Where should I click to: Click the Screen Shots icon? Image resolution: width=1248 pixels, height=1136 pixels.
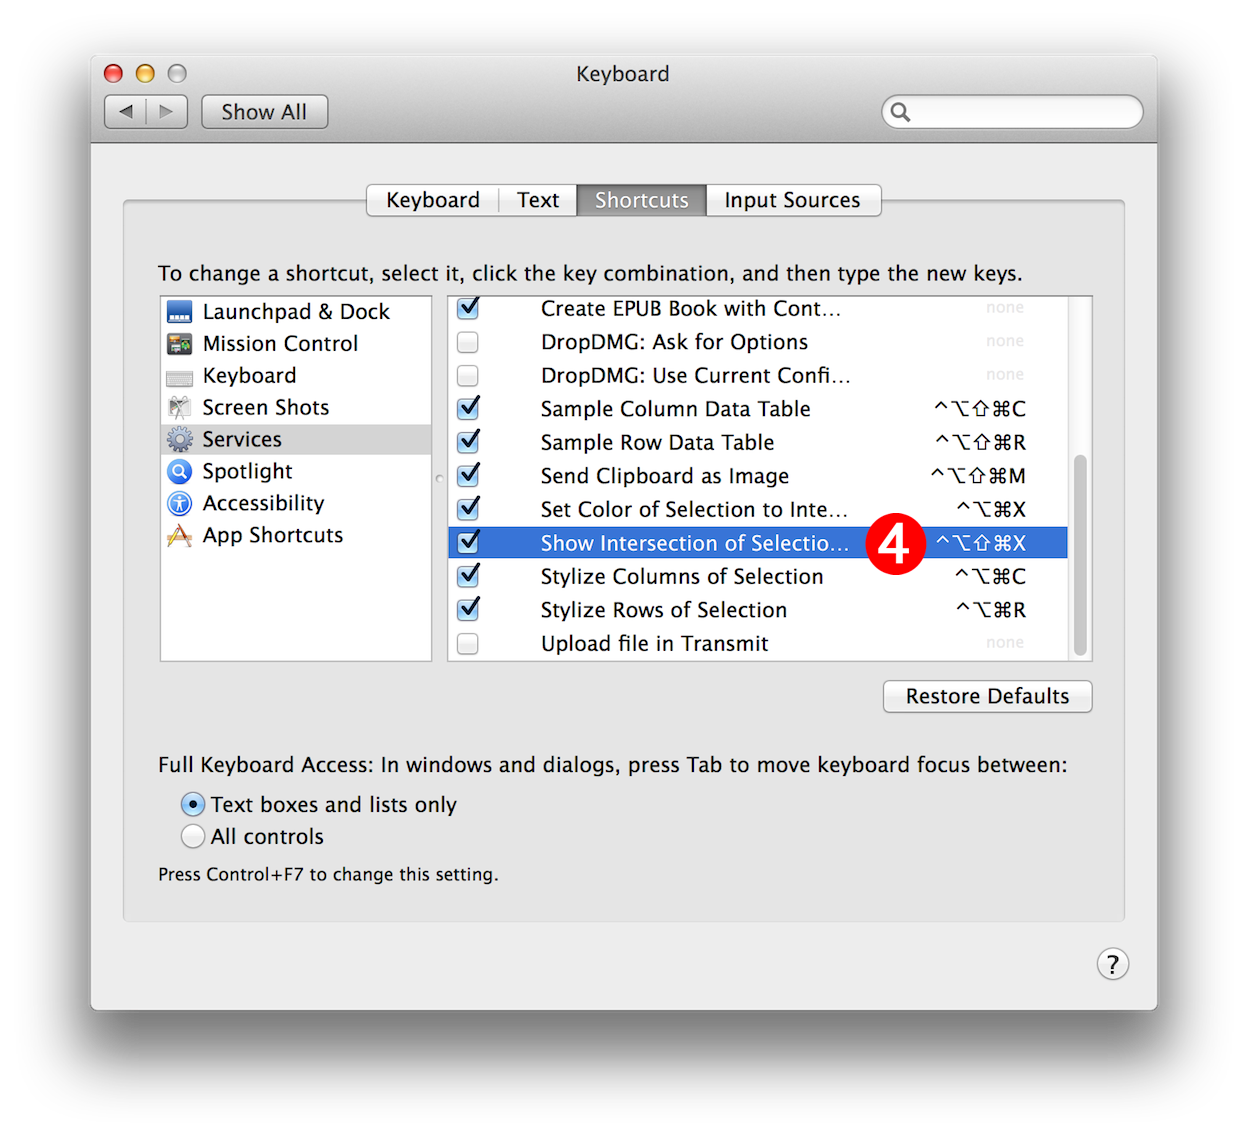180,408
